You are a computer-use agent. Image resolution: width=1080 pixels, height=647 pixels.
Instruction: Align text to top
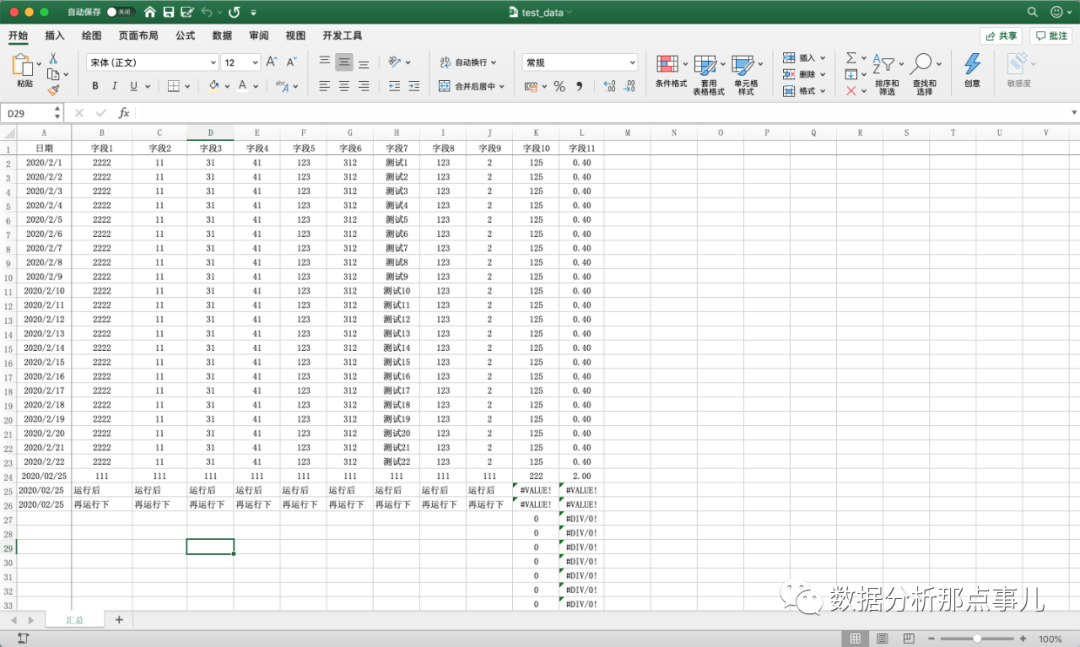coord(324,62)
